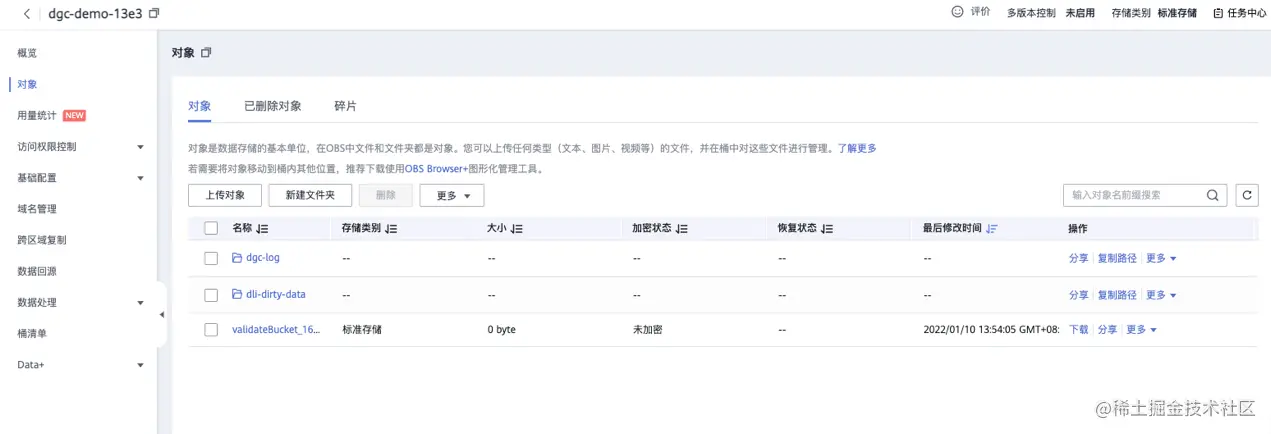Open 对象 in the sidebar

(27, 85)
